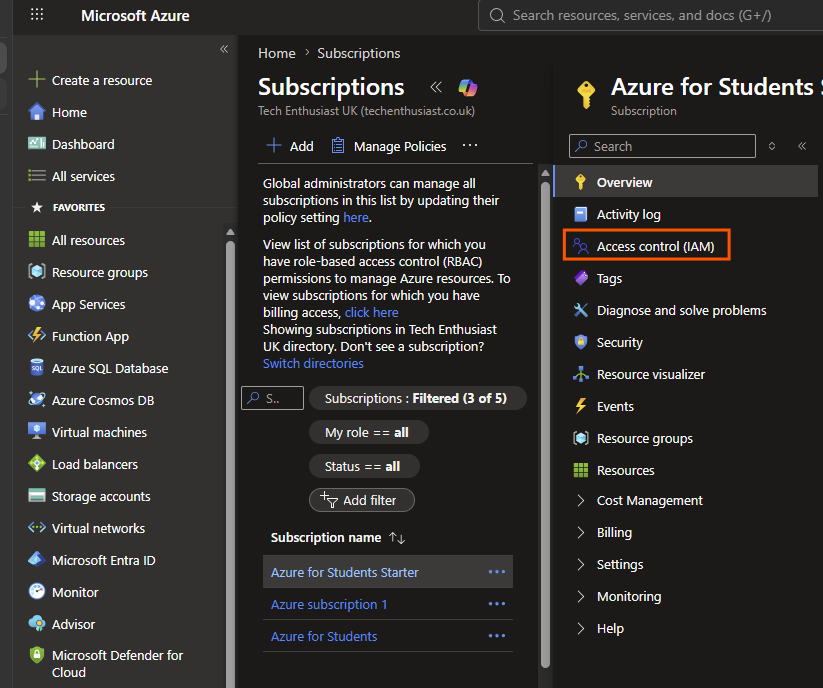Image resolution: width=823 pixels, height=688 pixels.
Task: Expand the Settings section chevron
Action: (581, 565)
